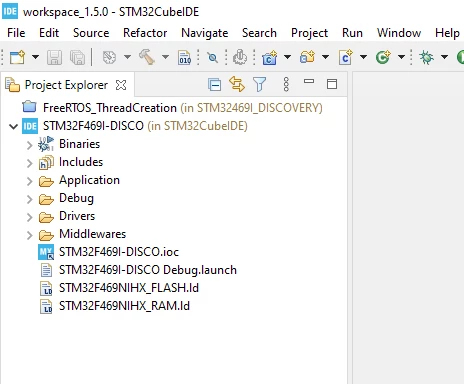Expand the Application folder
The image size is (464, 384).
(x=29, y=181)
